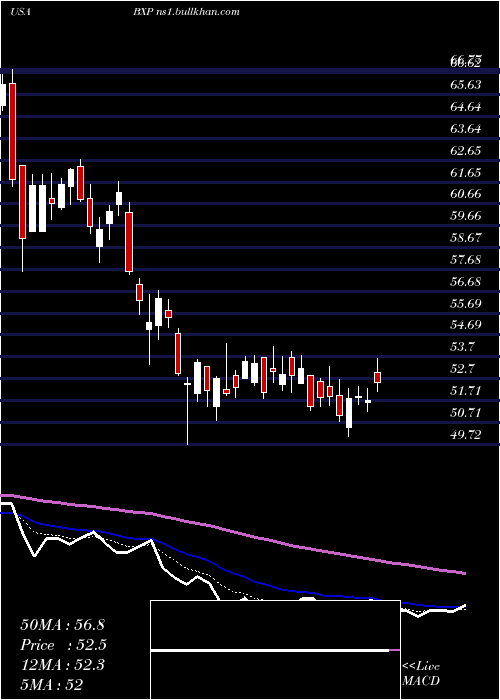Viewport: 500px width, 700px height.
Task: Click the tall red candlestick near 65.63
Action: click(x=12, y=132)
